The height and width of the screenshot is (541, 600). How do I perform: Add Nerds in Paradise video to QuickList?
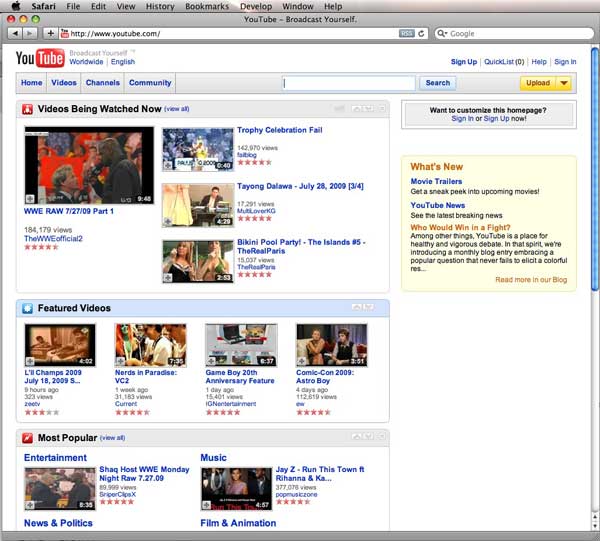(121, 361)
